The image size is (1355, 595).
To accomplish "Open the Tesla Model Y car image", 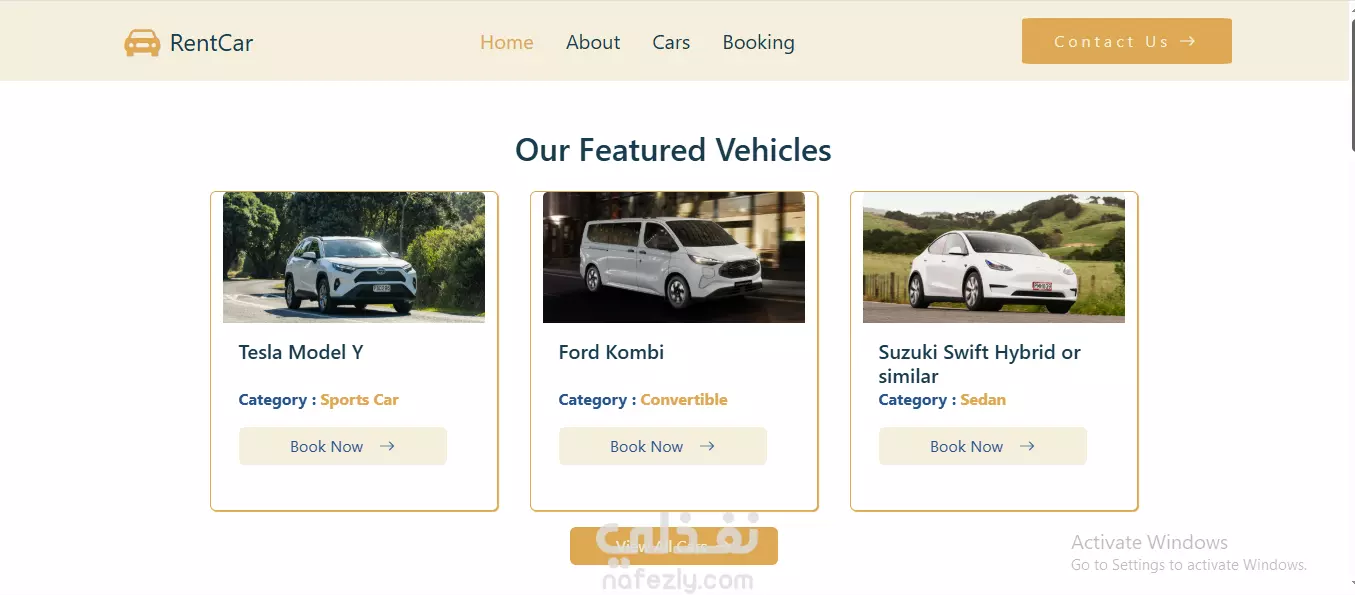I will [x=354, y=257].
